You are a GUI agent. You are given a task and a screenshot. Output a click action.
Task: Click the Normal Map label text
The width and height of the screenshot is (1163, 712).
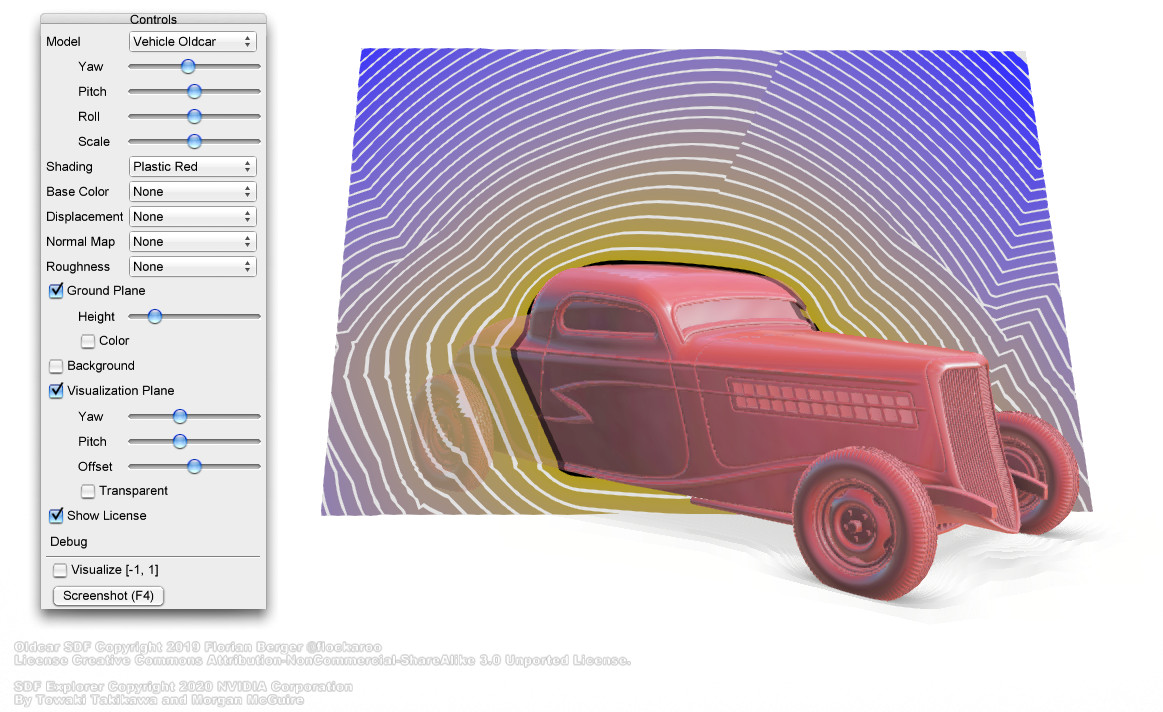pyautogui.click(x=80, y=242)
